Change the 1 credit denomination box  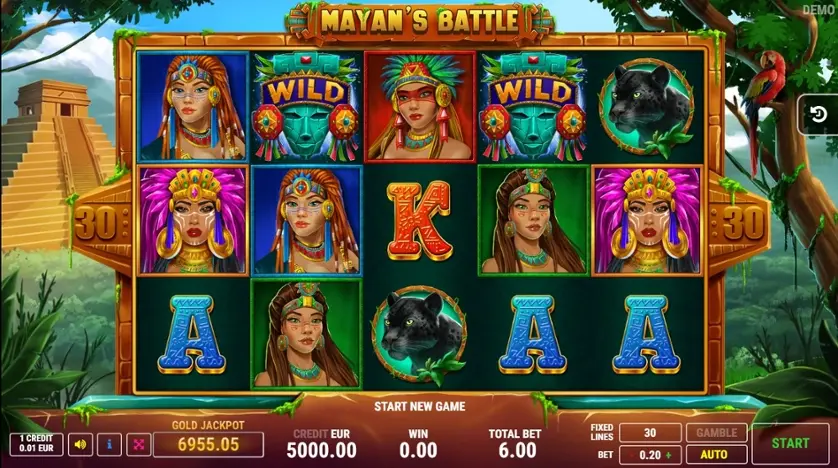(36, 444)
